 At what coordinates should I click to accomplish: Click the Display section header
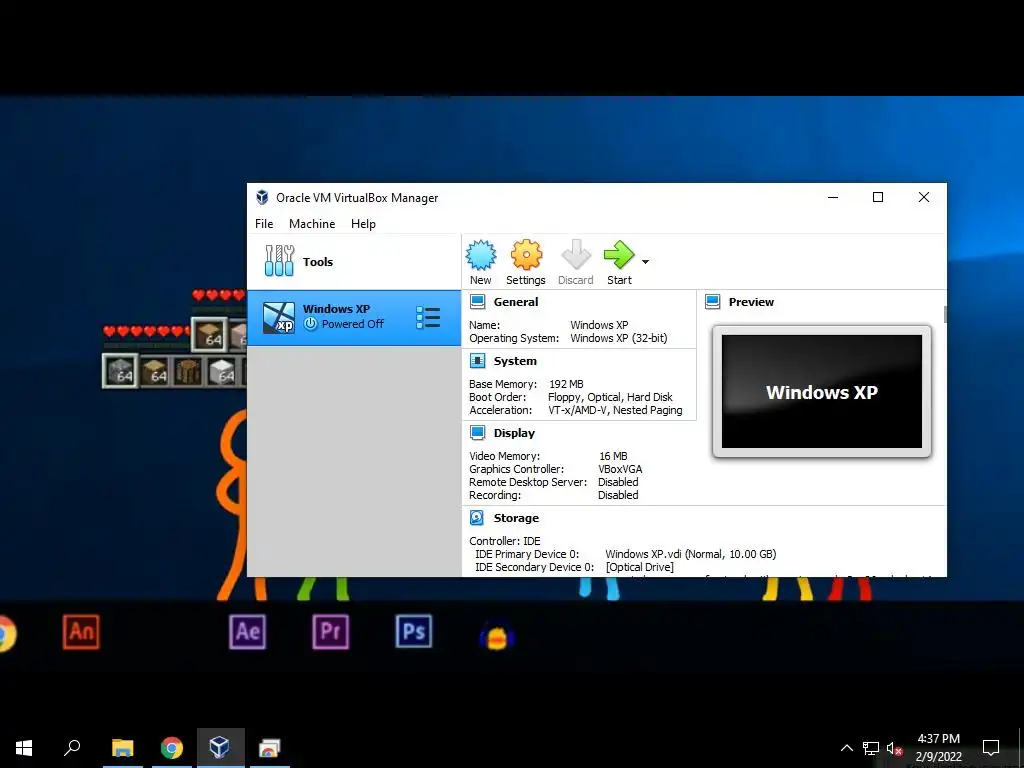(514, 433)
